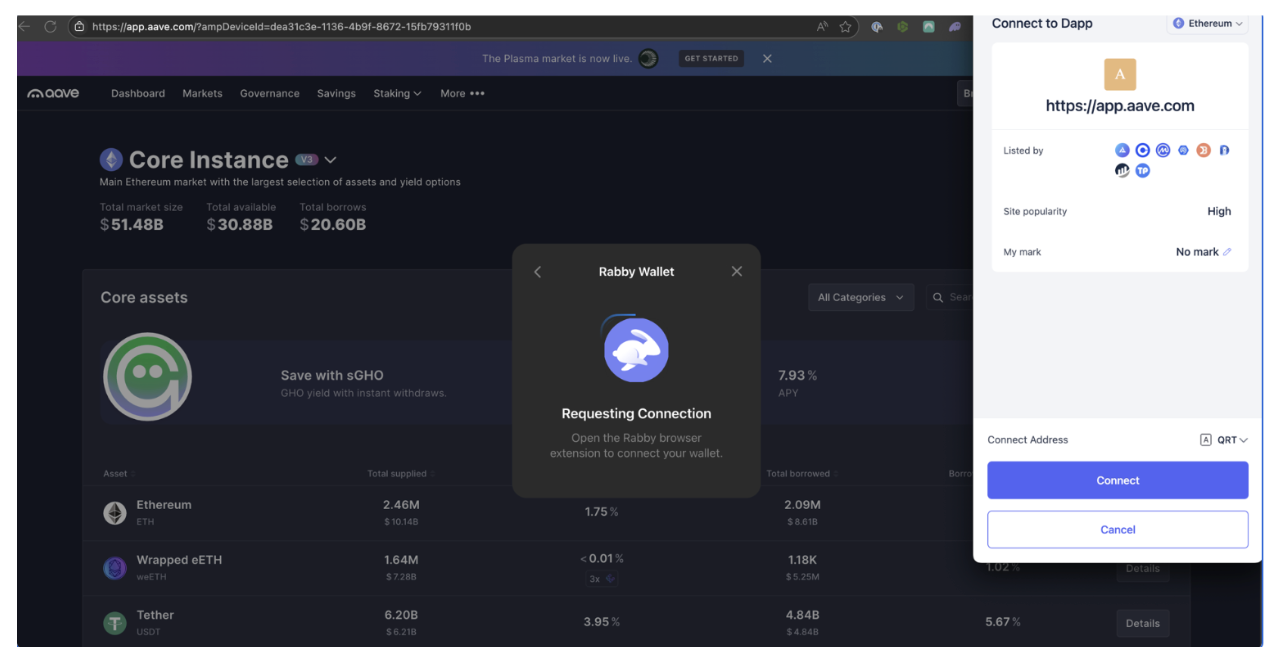Open the Markets menu item

coord(202,93)
